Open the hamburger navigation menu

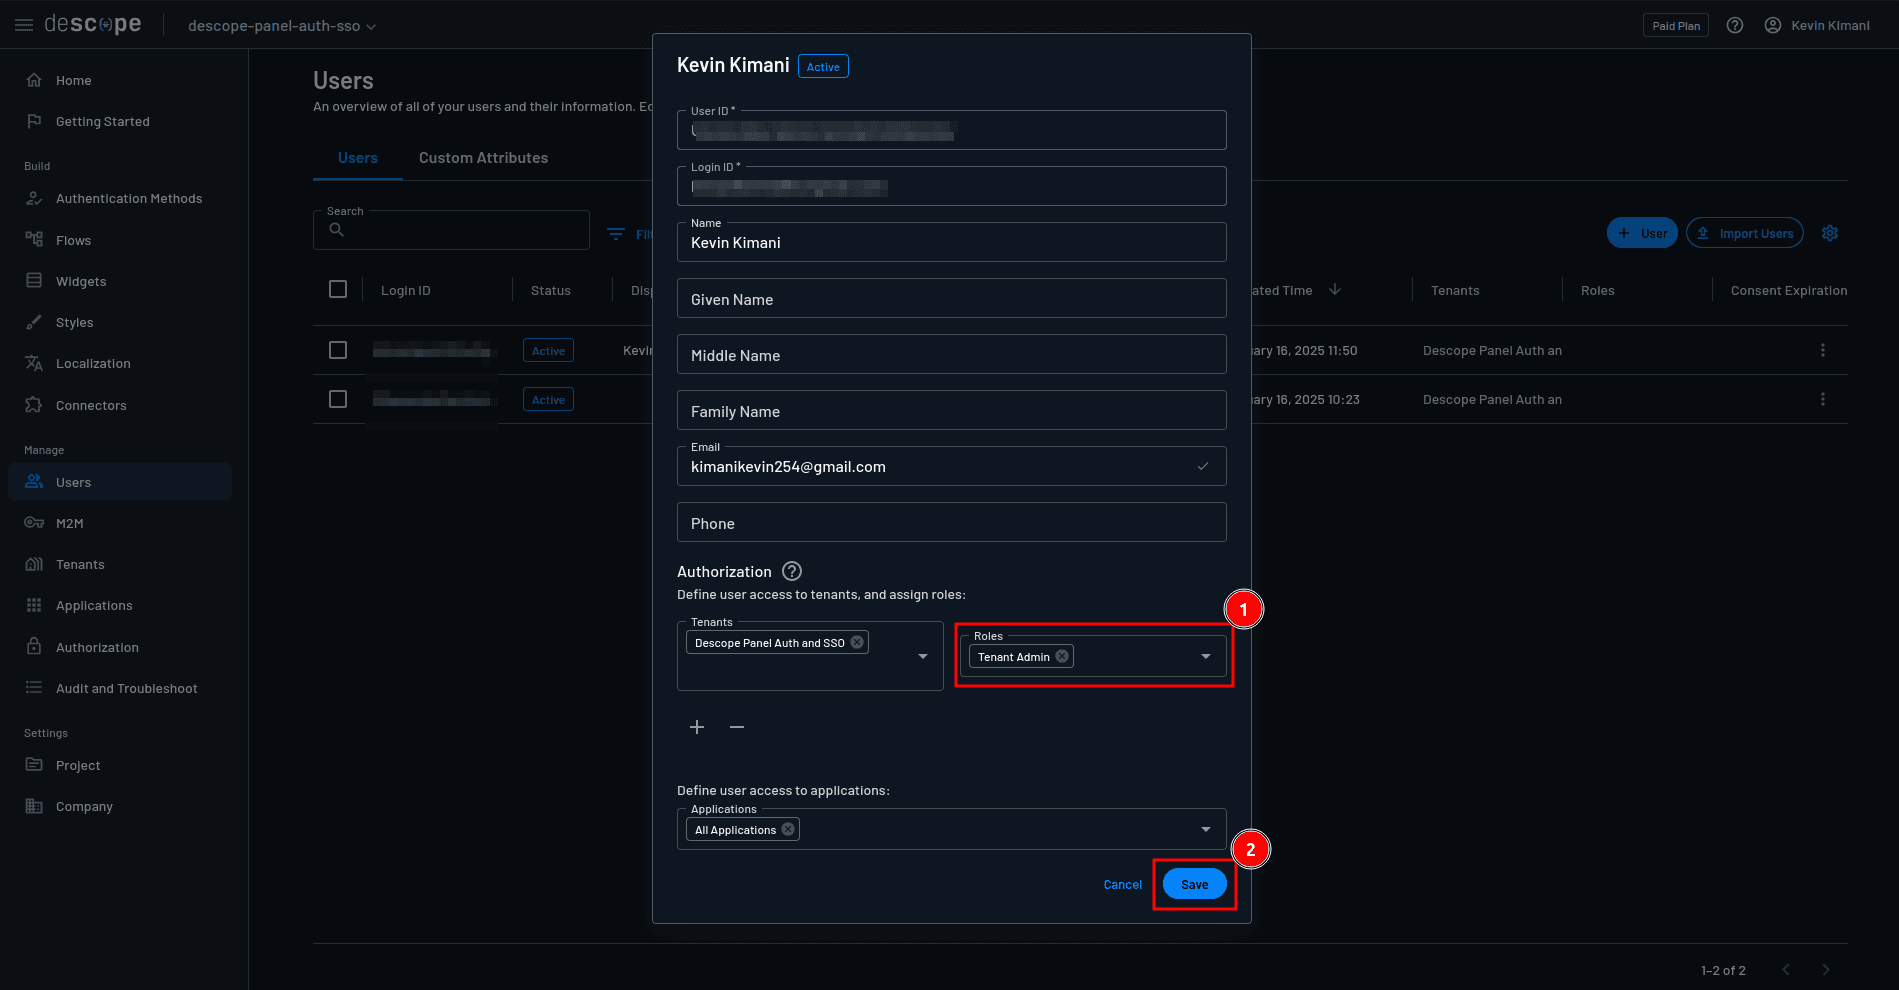[23, 25]
